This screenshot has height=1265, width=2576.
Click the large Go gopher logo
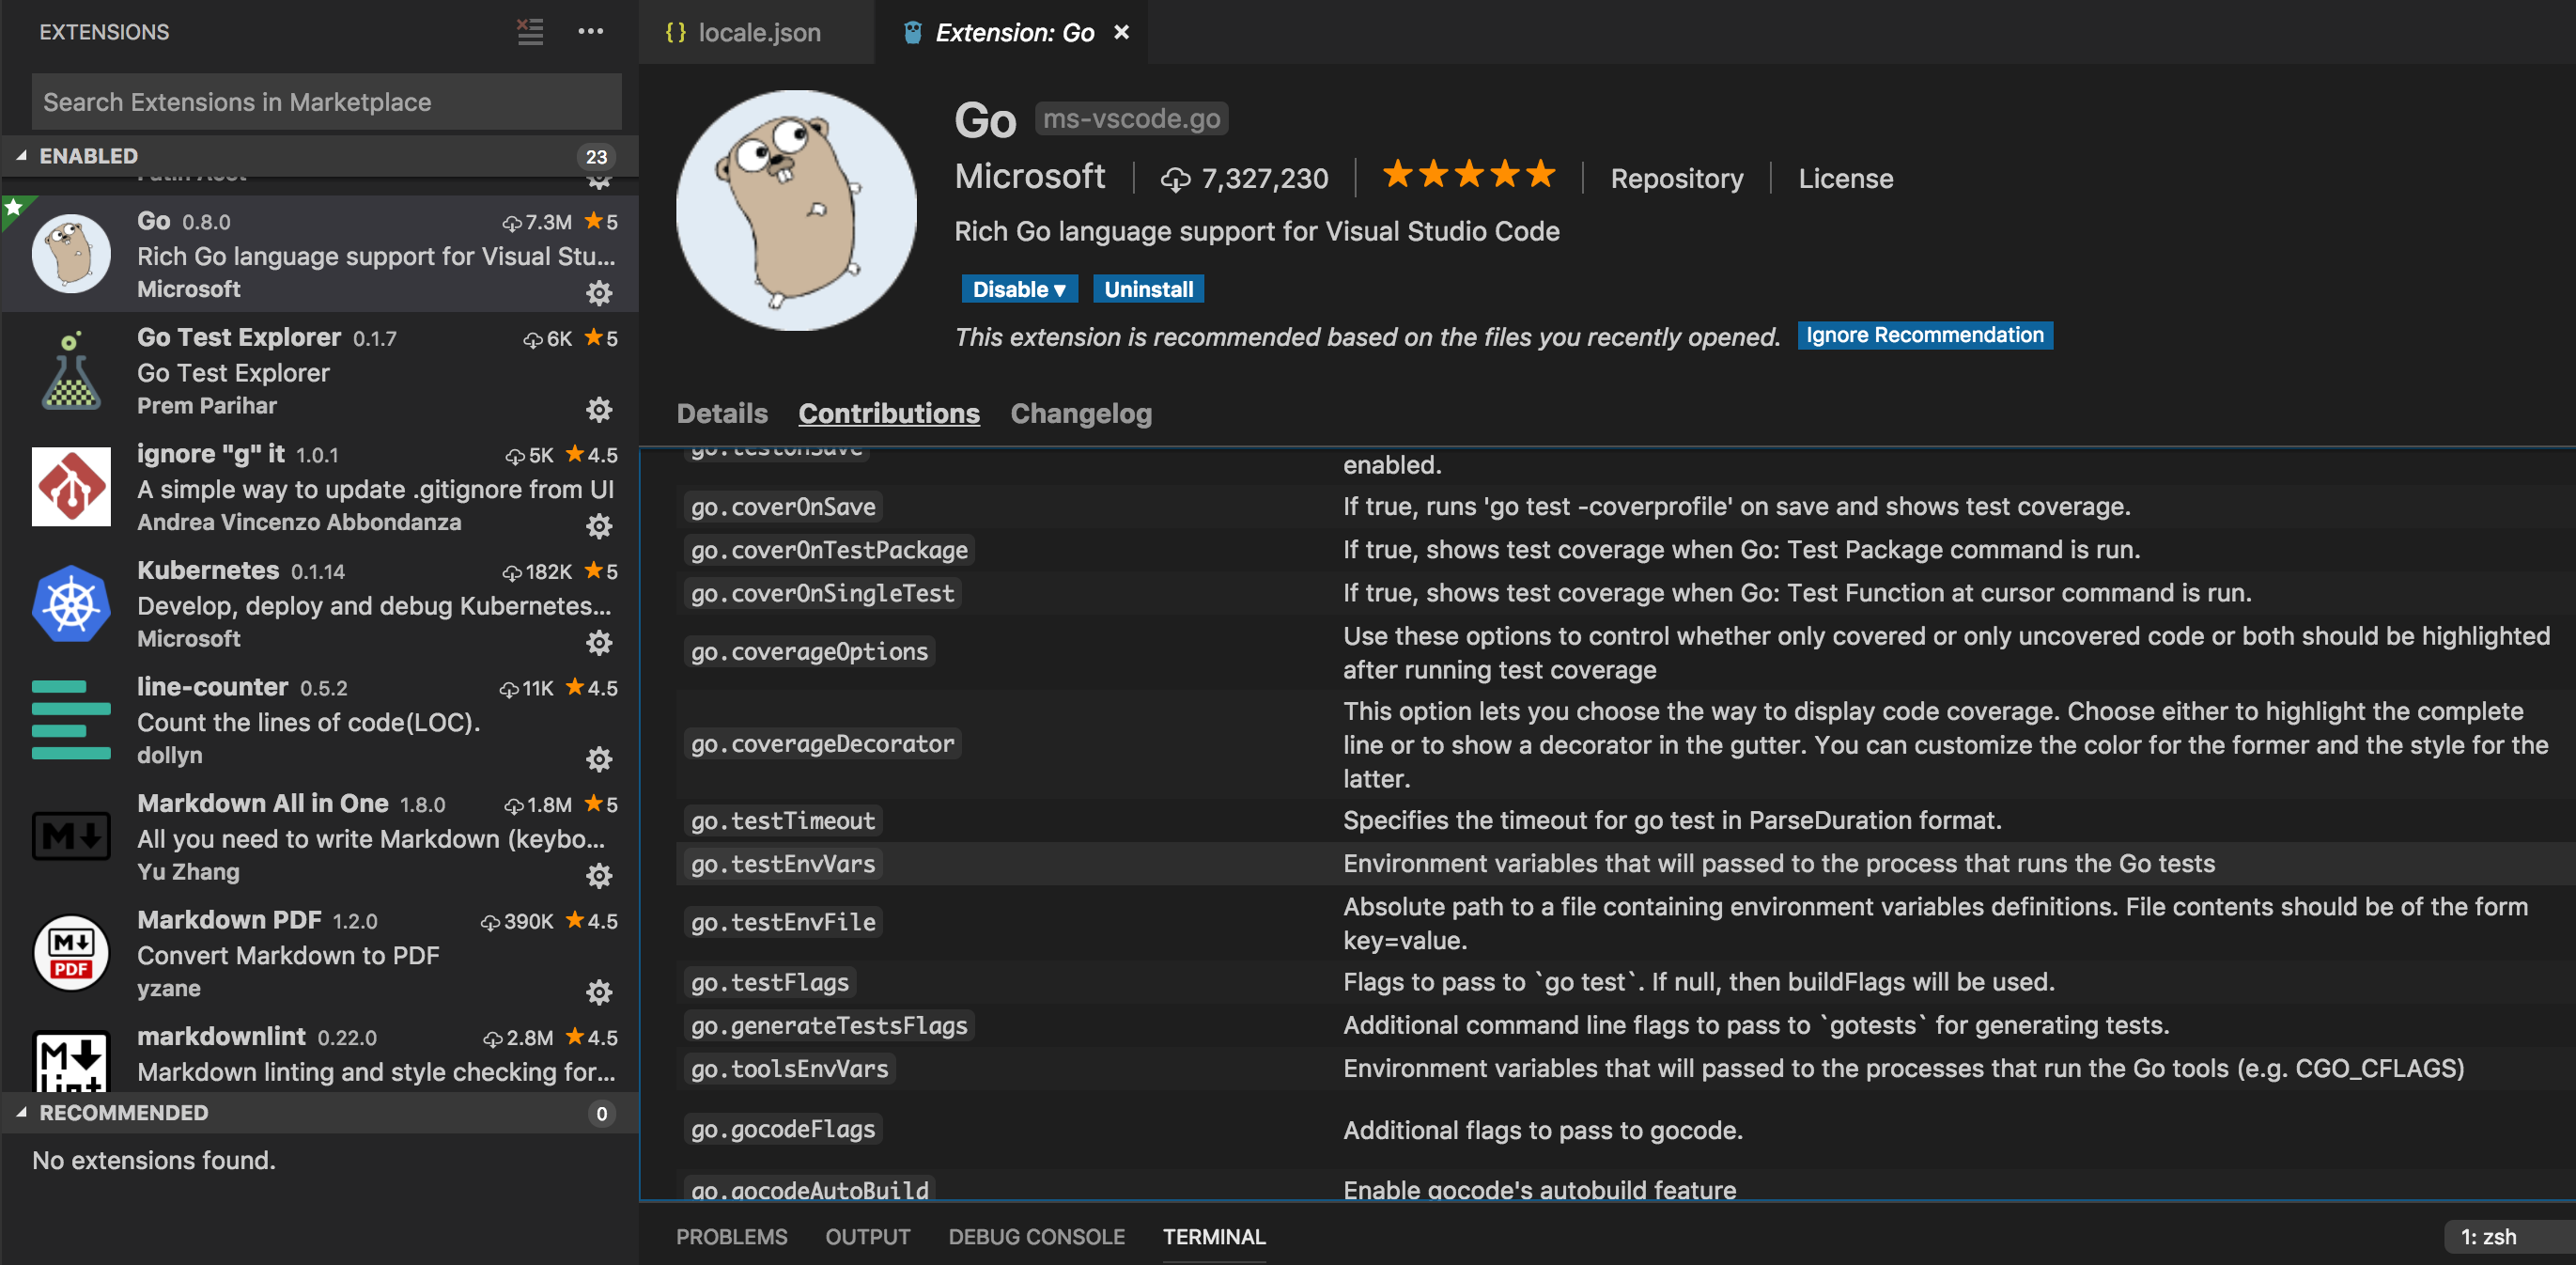[x=796, y=210]
